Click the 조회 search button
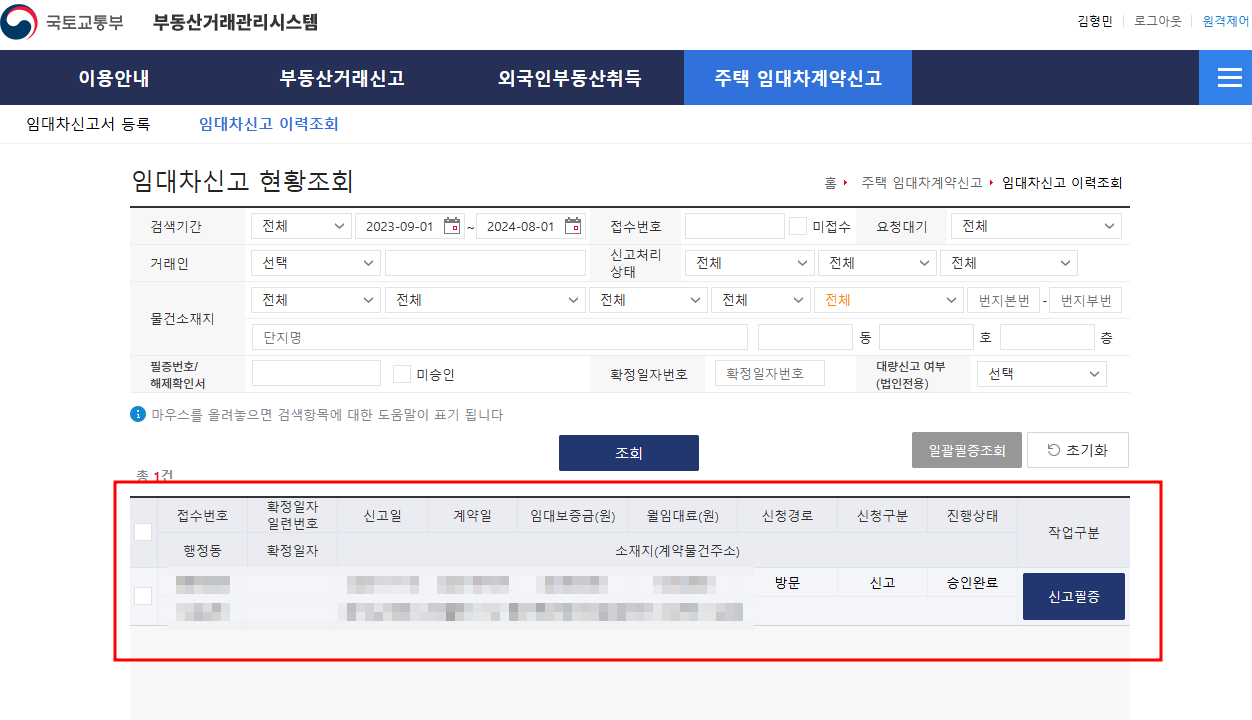The width and height of the screenshot is (1252, 720). 628,452
